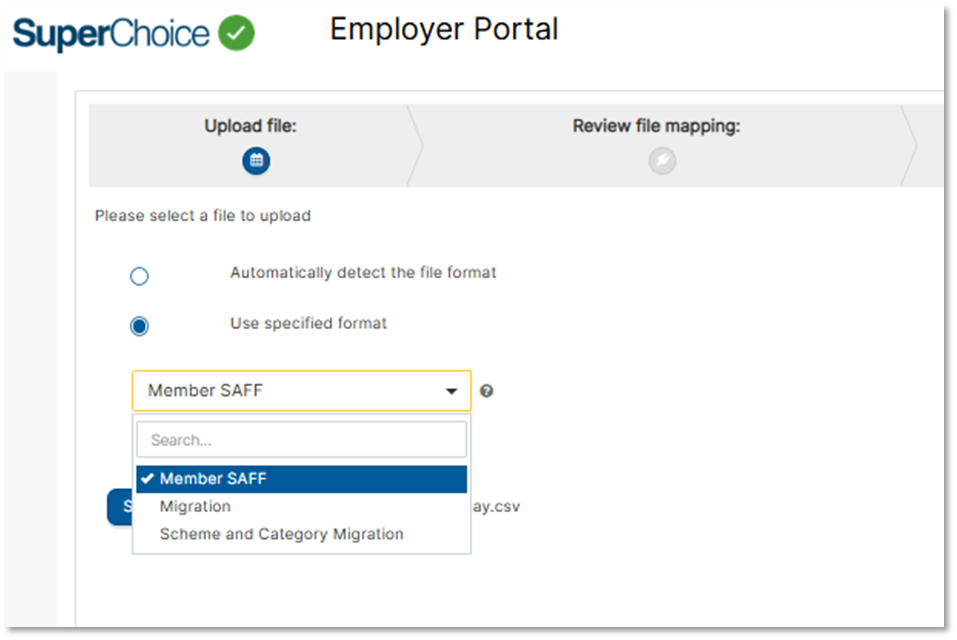957x640 pixels.
Task: Click the green checkmark in the SuperChoice logo
Action: point(237,32)
